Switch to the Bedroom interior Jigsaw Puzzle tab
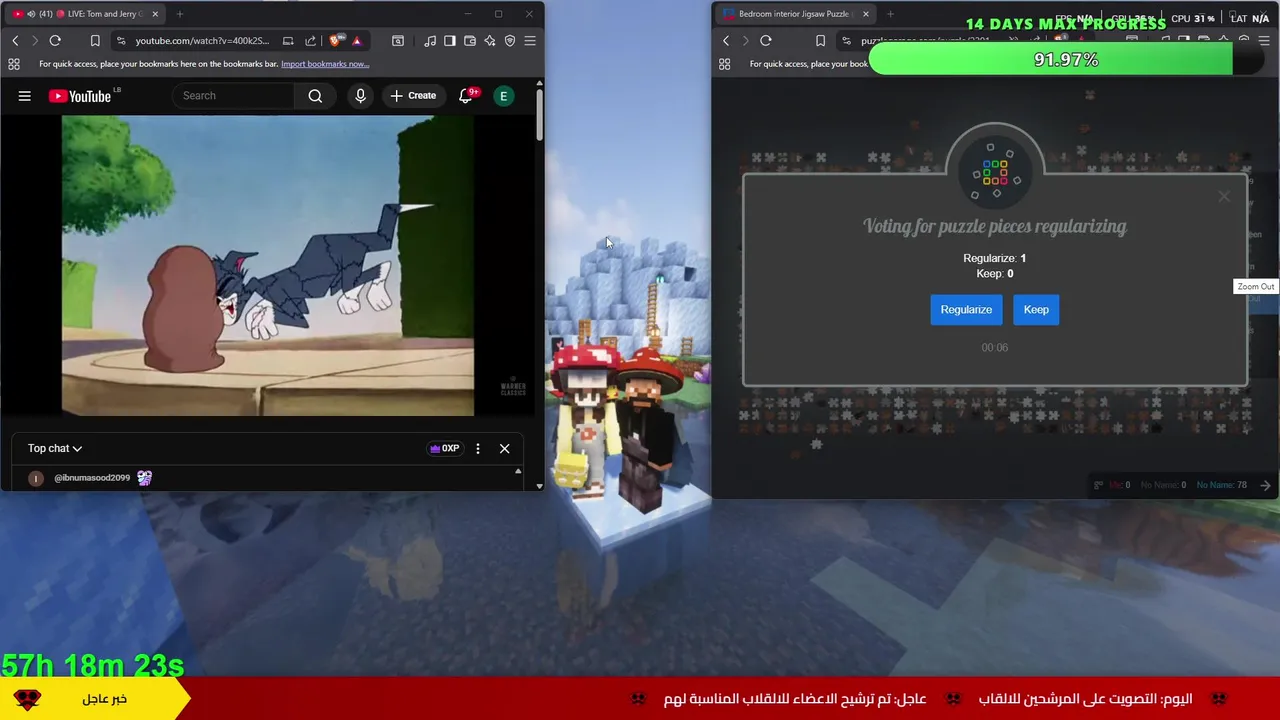Viewport: 1280px width, 720px height. tap(794, 14)
